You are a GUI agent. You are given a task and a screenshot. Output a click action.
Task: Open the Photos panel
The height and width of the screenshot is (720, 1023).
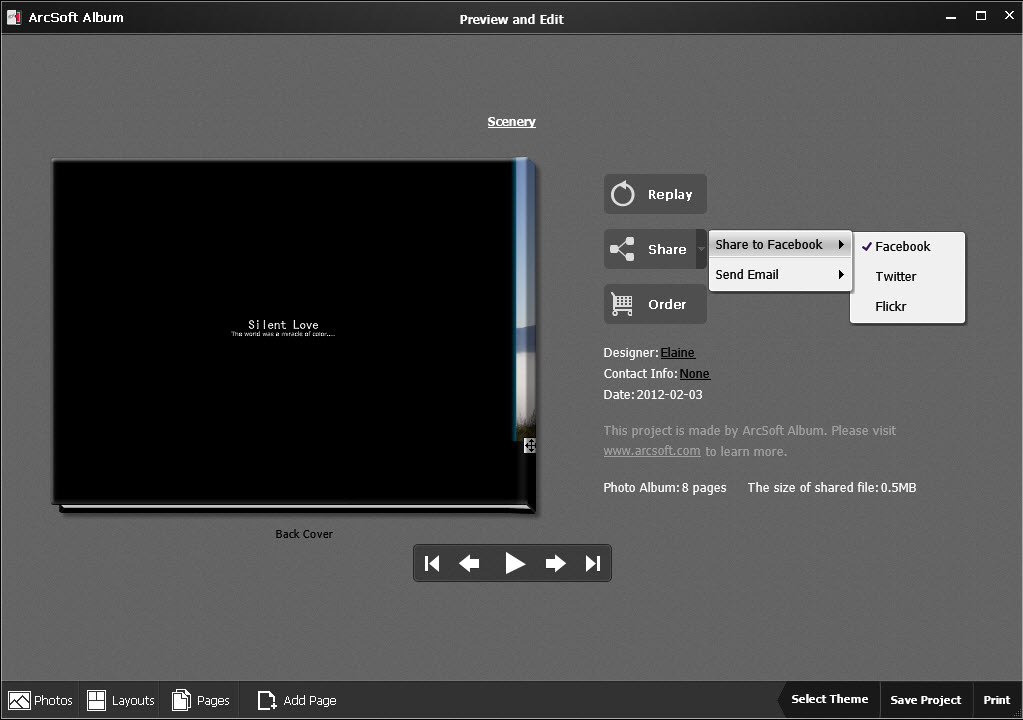[41, 700]
